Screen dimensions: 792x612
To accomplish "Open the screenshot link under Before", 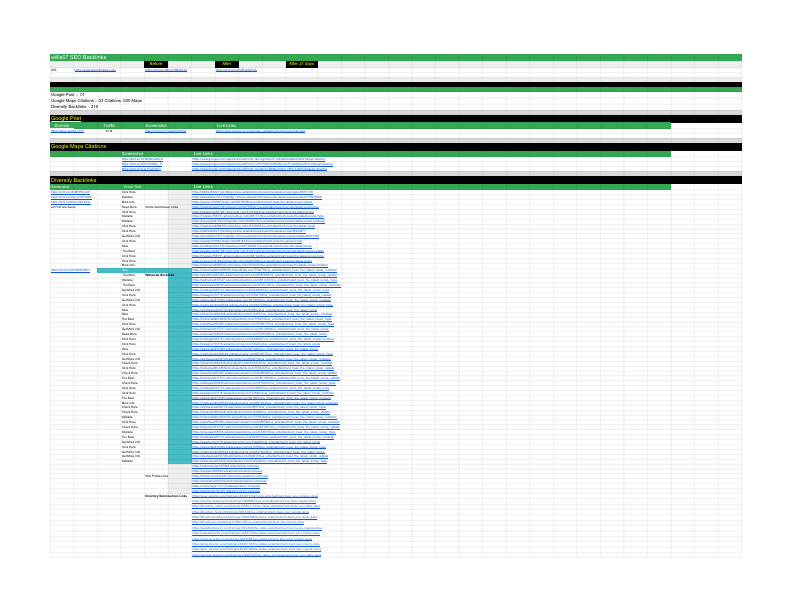I will coord(166,70).
